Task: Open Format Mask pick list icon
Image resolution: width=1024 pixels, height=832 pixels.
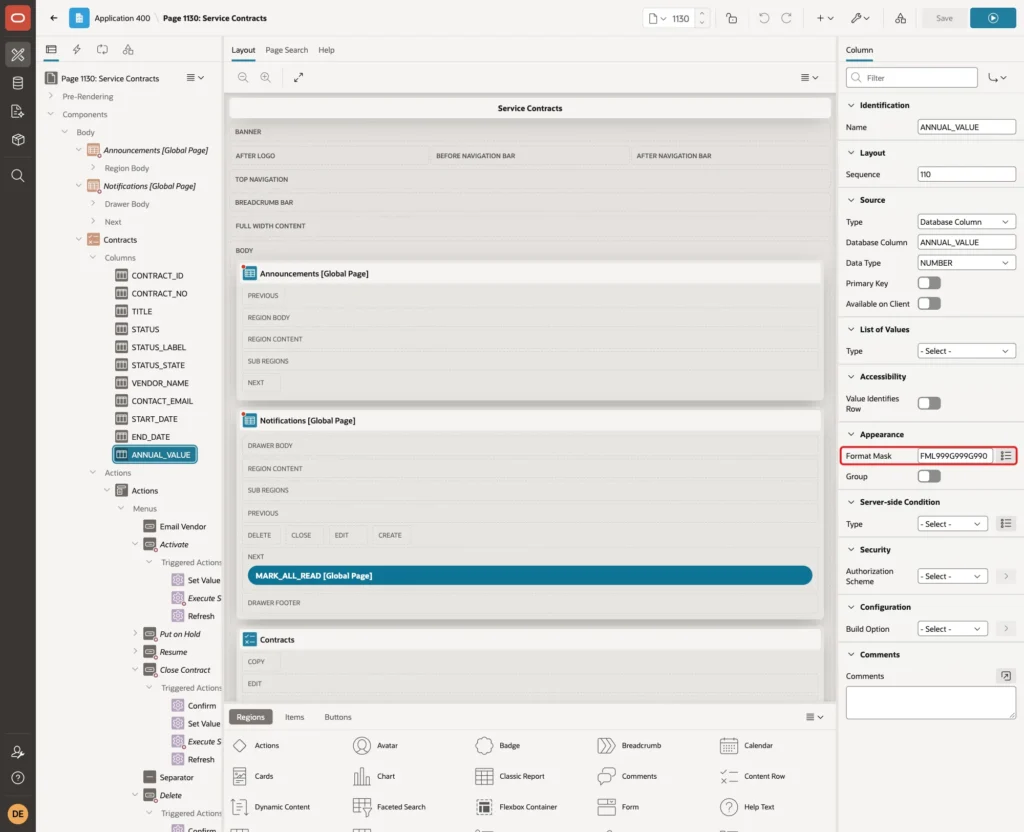Action: (1006, 456)
